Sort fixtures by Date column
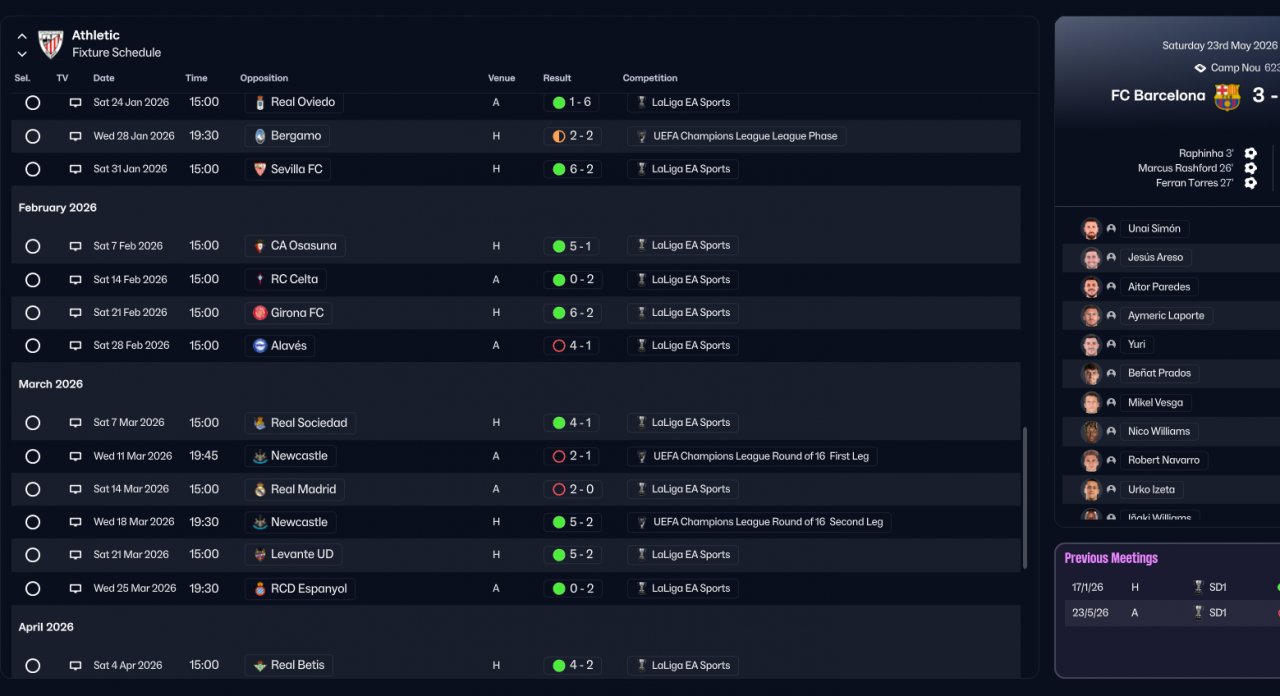 click(x=104, y=78)
